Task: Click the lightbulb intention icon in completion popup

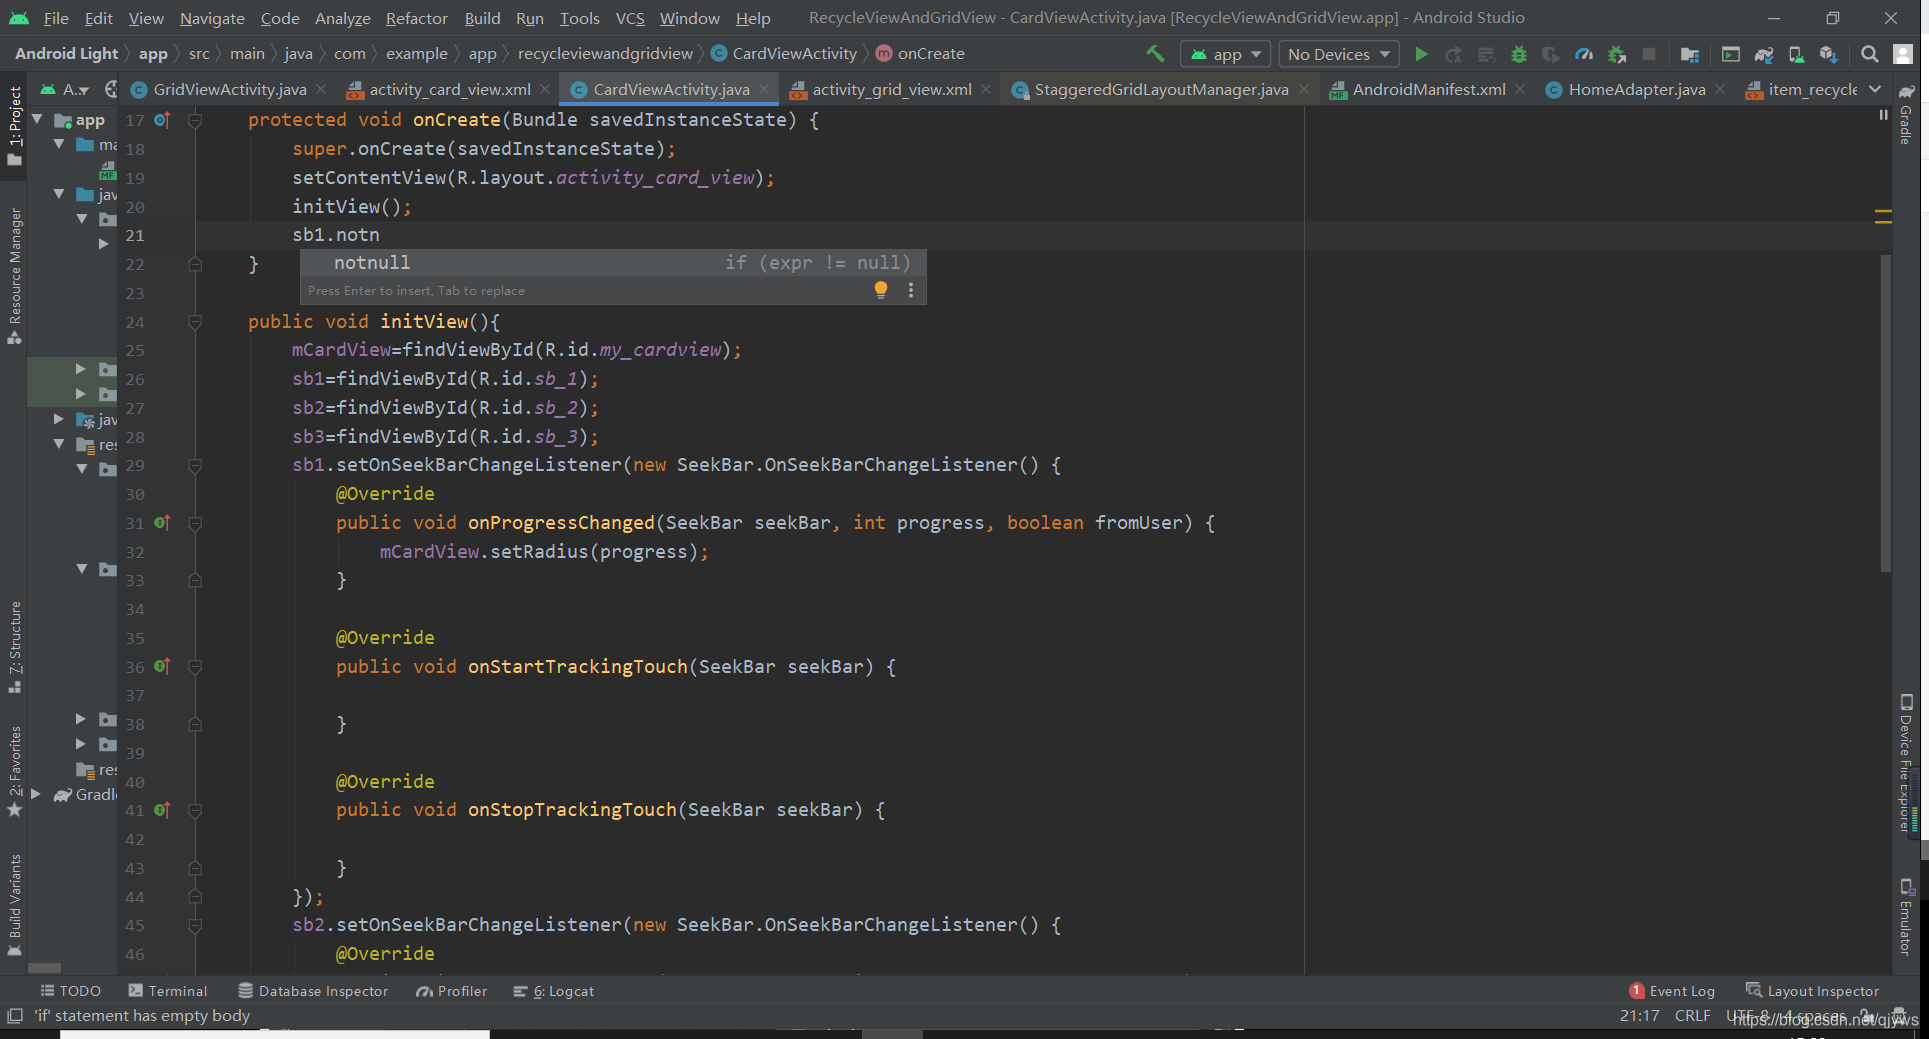Action: [881, 290]
